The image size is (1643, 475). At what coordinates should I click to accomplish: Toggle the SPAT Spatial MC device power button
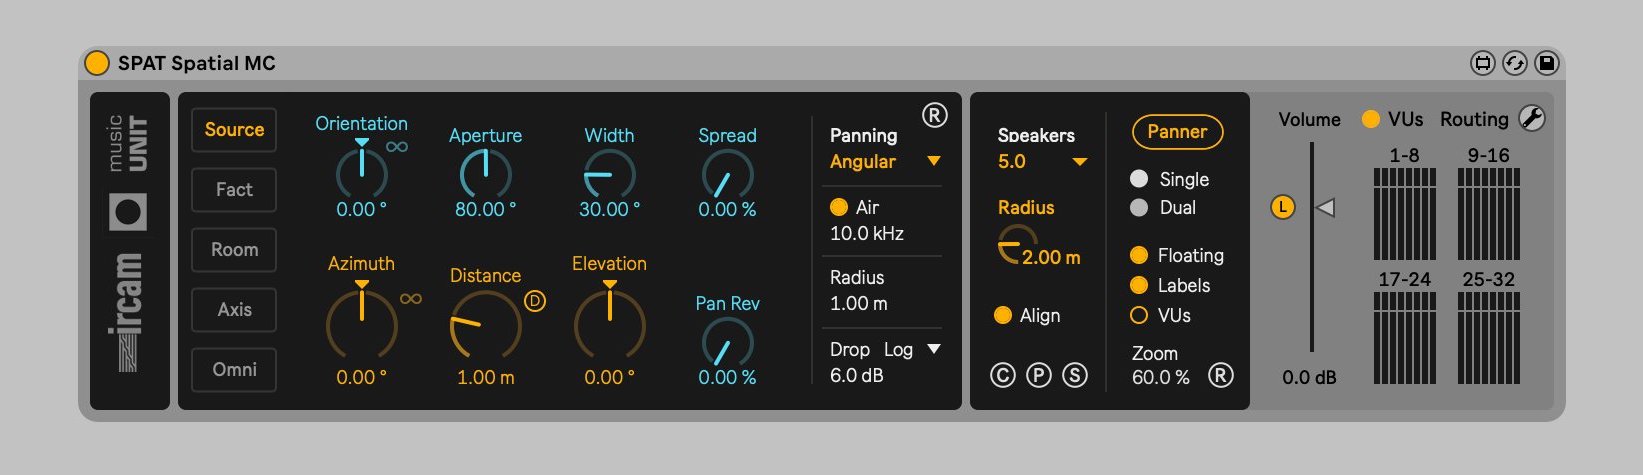tap(97, 63)
